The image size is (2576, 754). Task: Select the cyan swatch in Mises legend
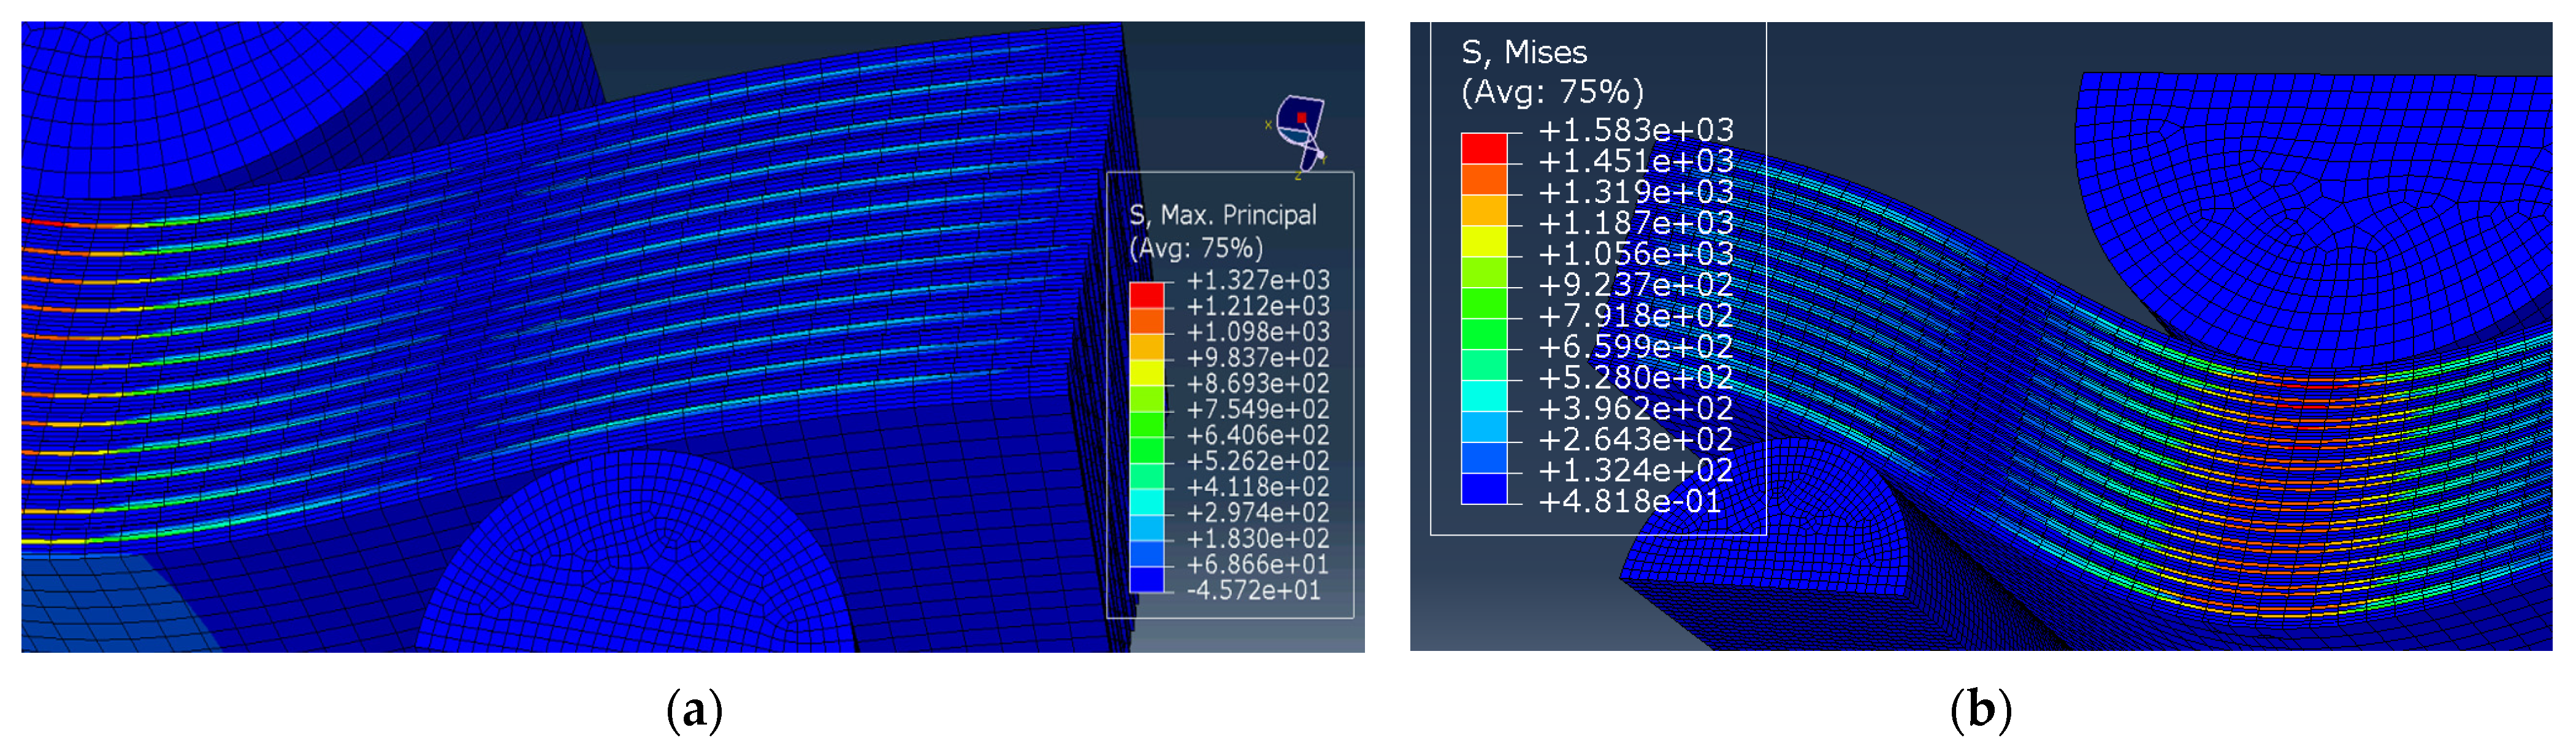tap(1483, 396)
